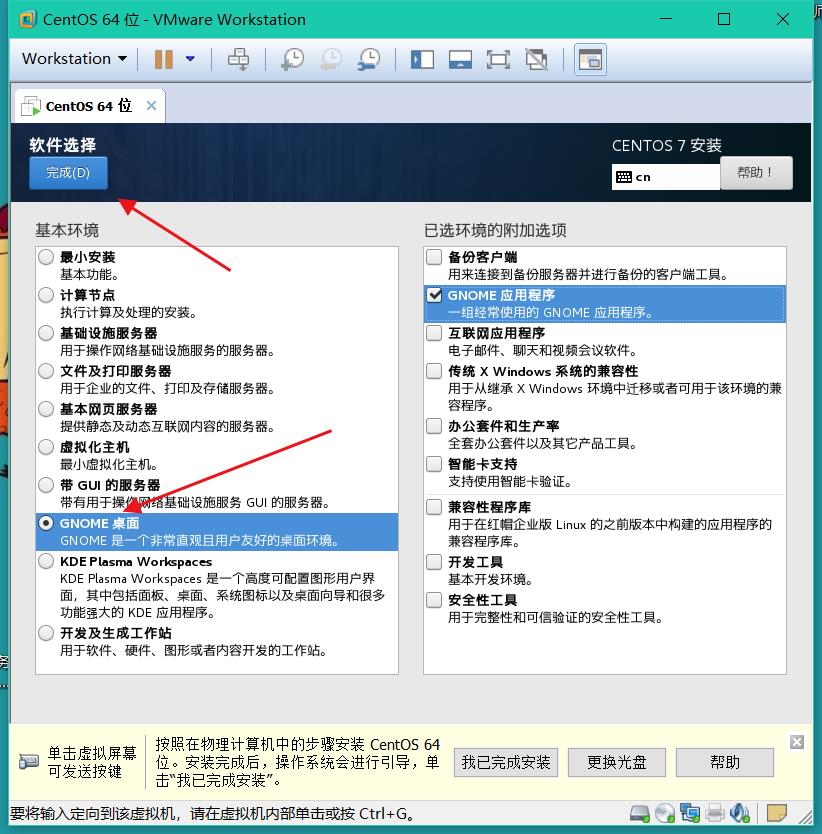
Task: Click the keyboard icon in hint bar
Action: [x=29, y=761]
